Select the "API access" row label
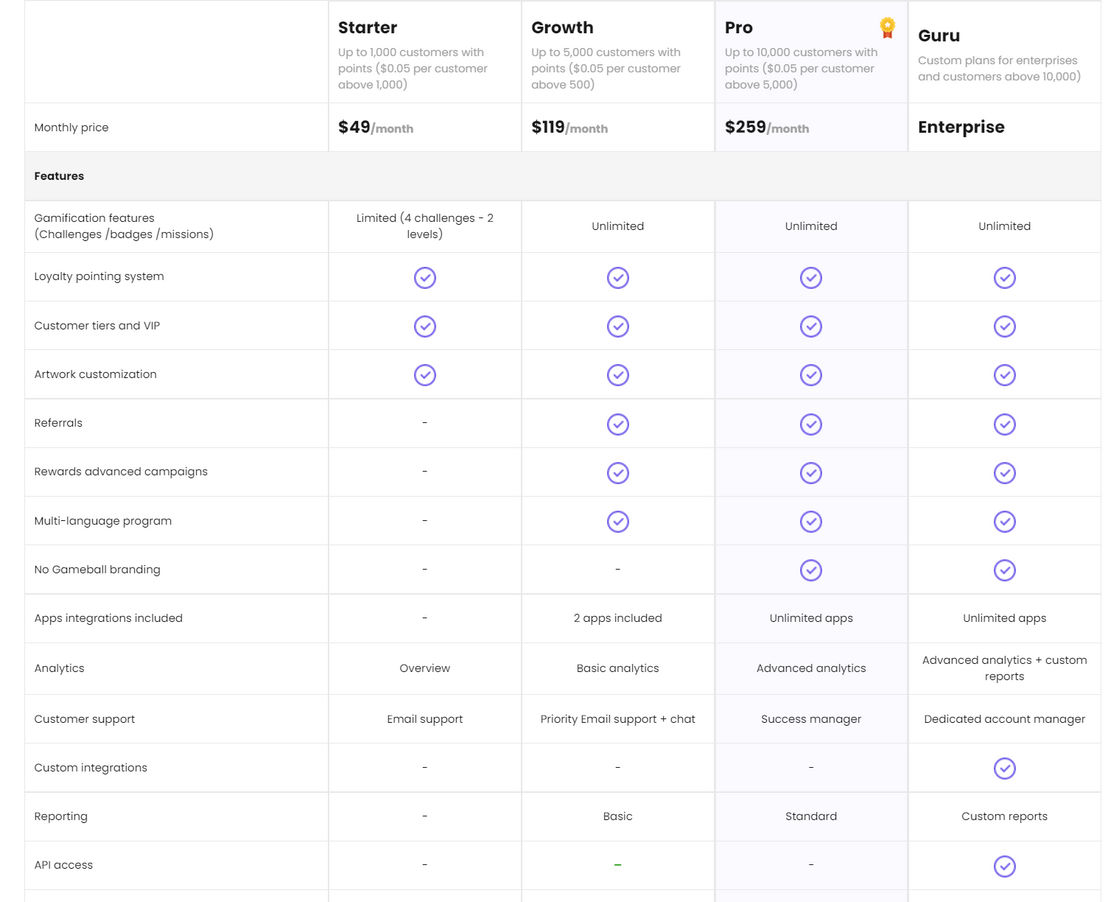Screen dimensions: 1108x902 tap(64, 865)
